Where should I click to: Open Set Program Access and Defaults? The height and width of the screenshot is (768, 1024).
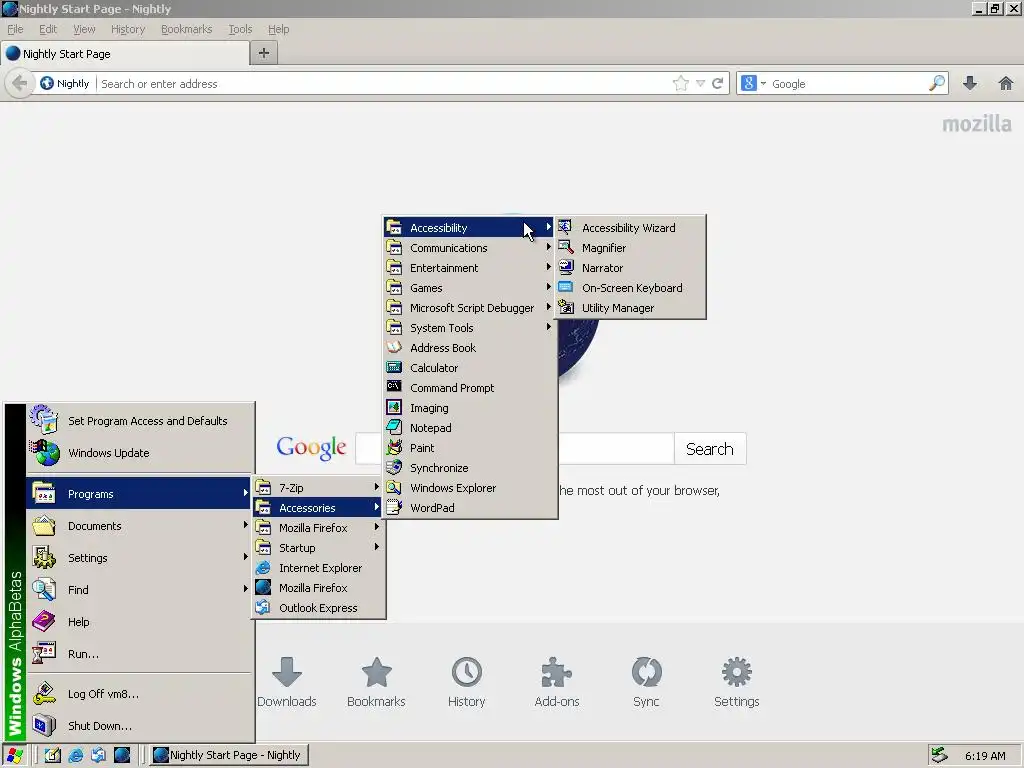point(140,421)
